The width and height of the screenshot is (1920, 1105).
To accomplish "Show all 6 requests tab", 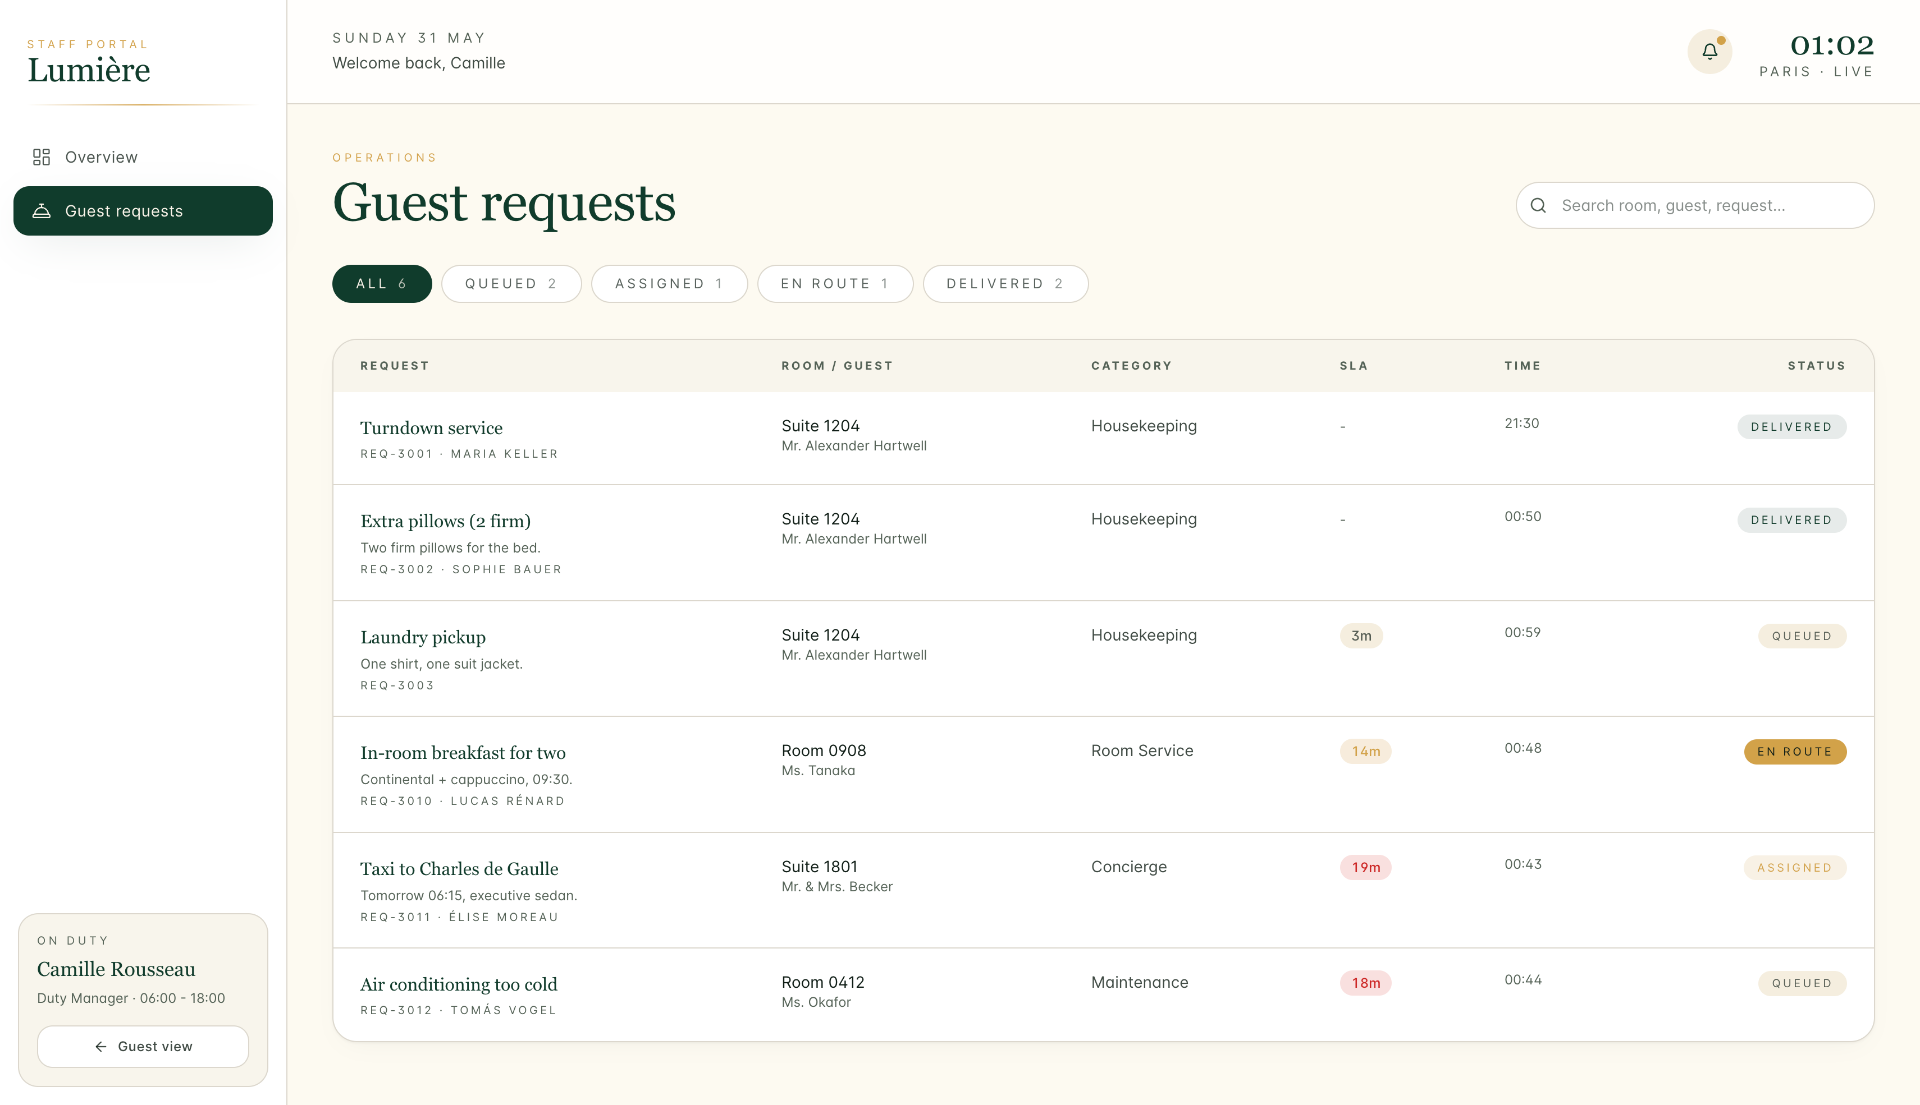I will tap(382, 284).
